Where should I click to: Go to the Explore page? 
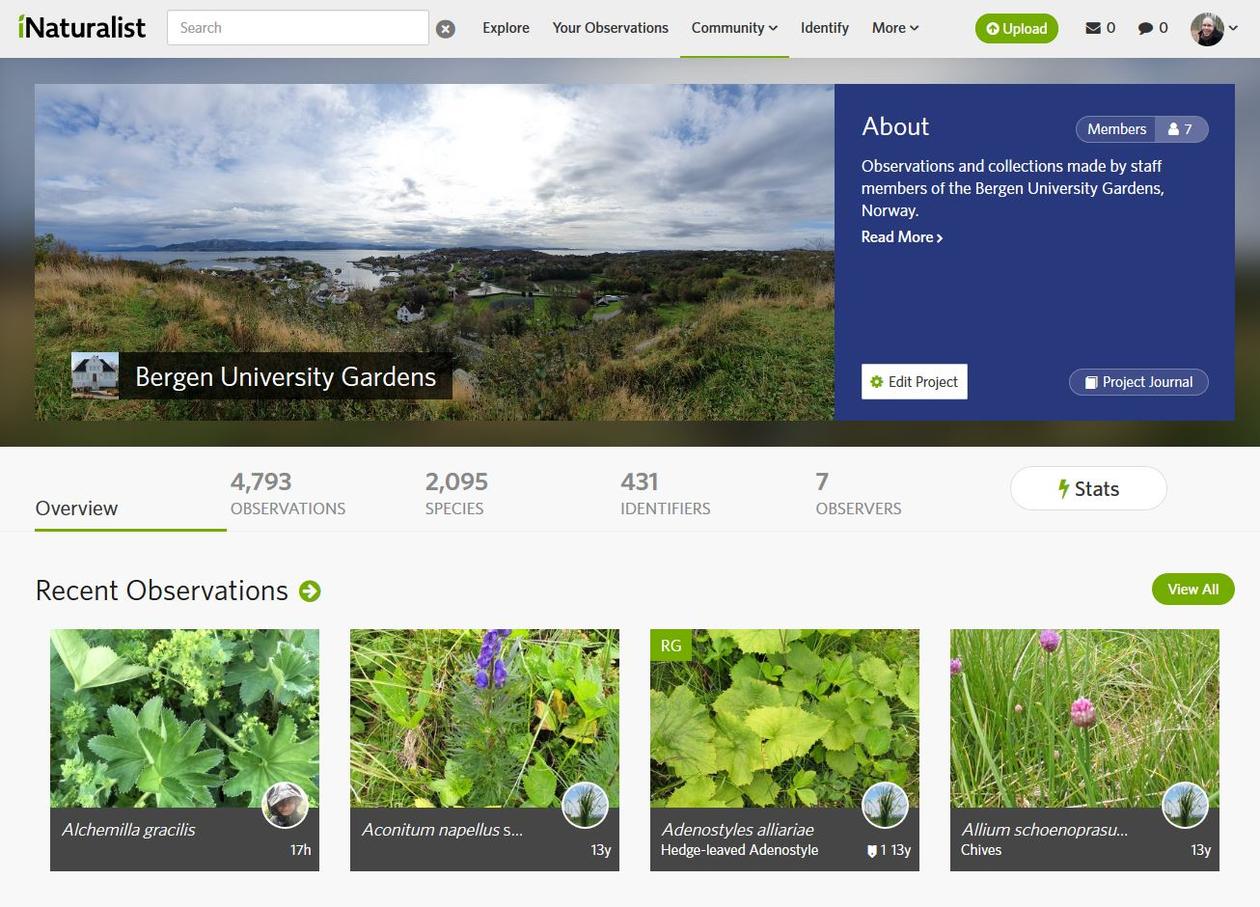click(506, 28)
